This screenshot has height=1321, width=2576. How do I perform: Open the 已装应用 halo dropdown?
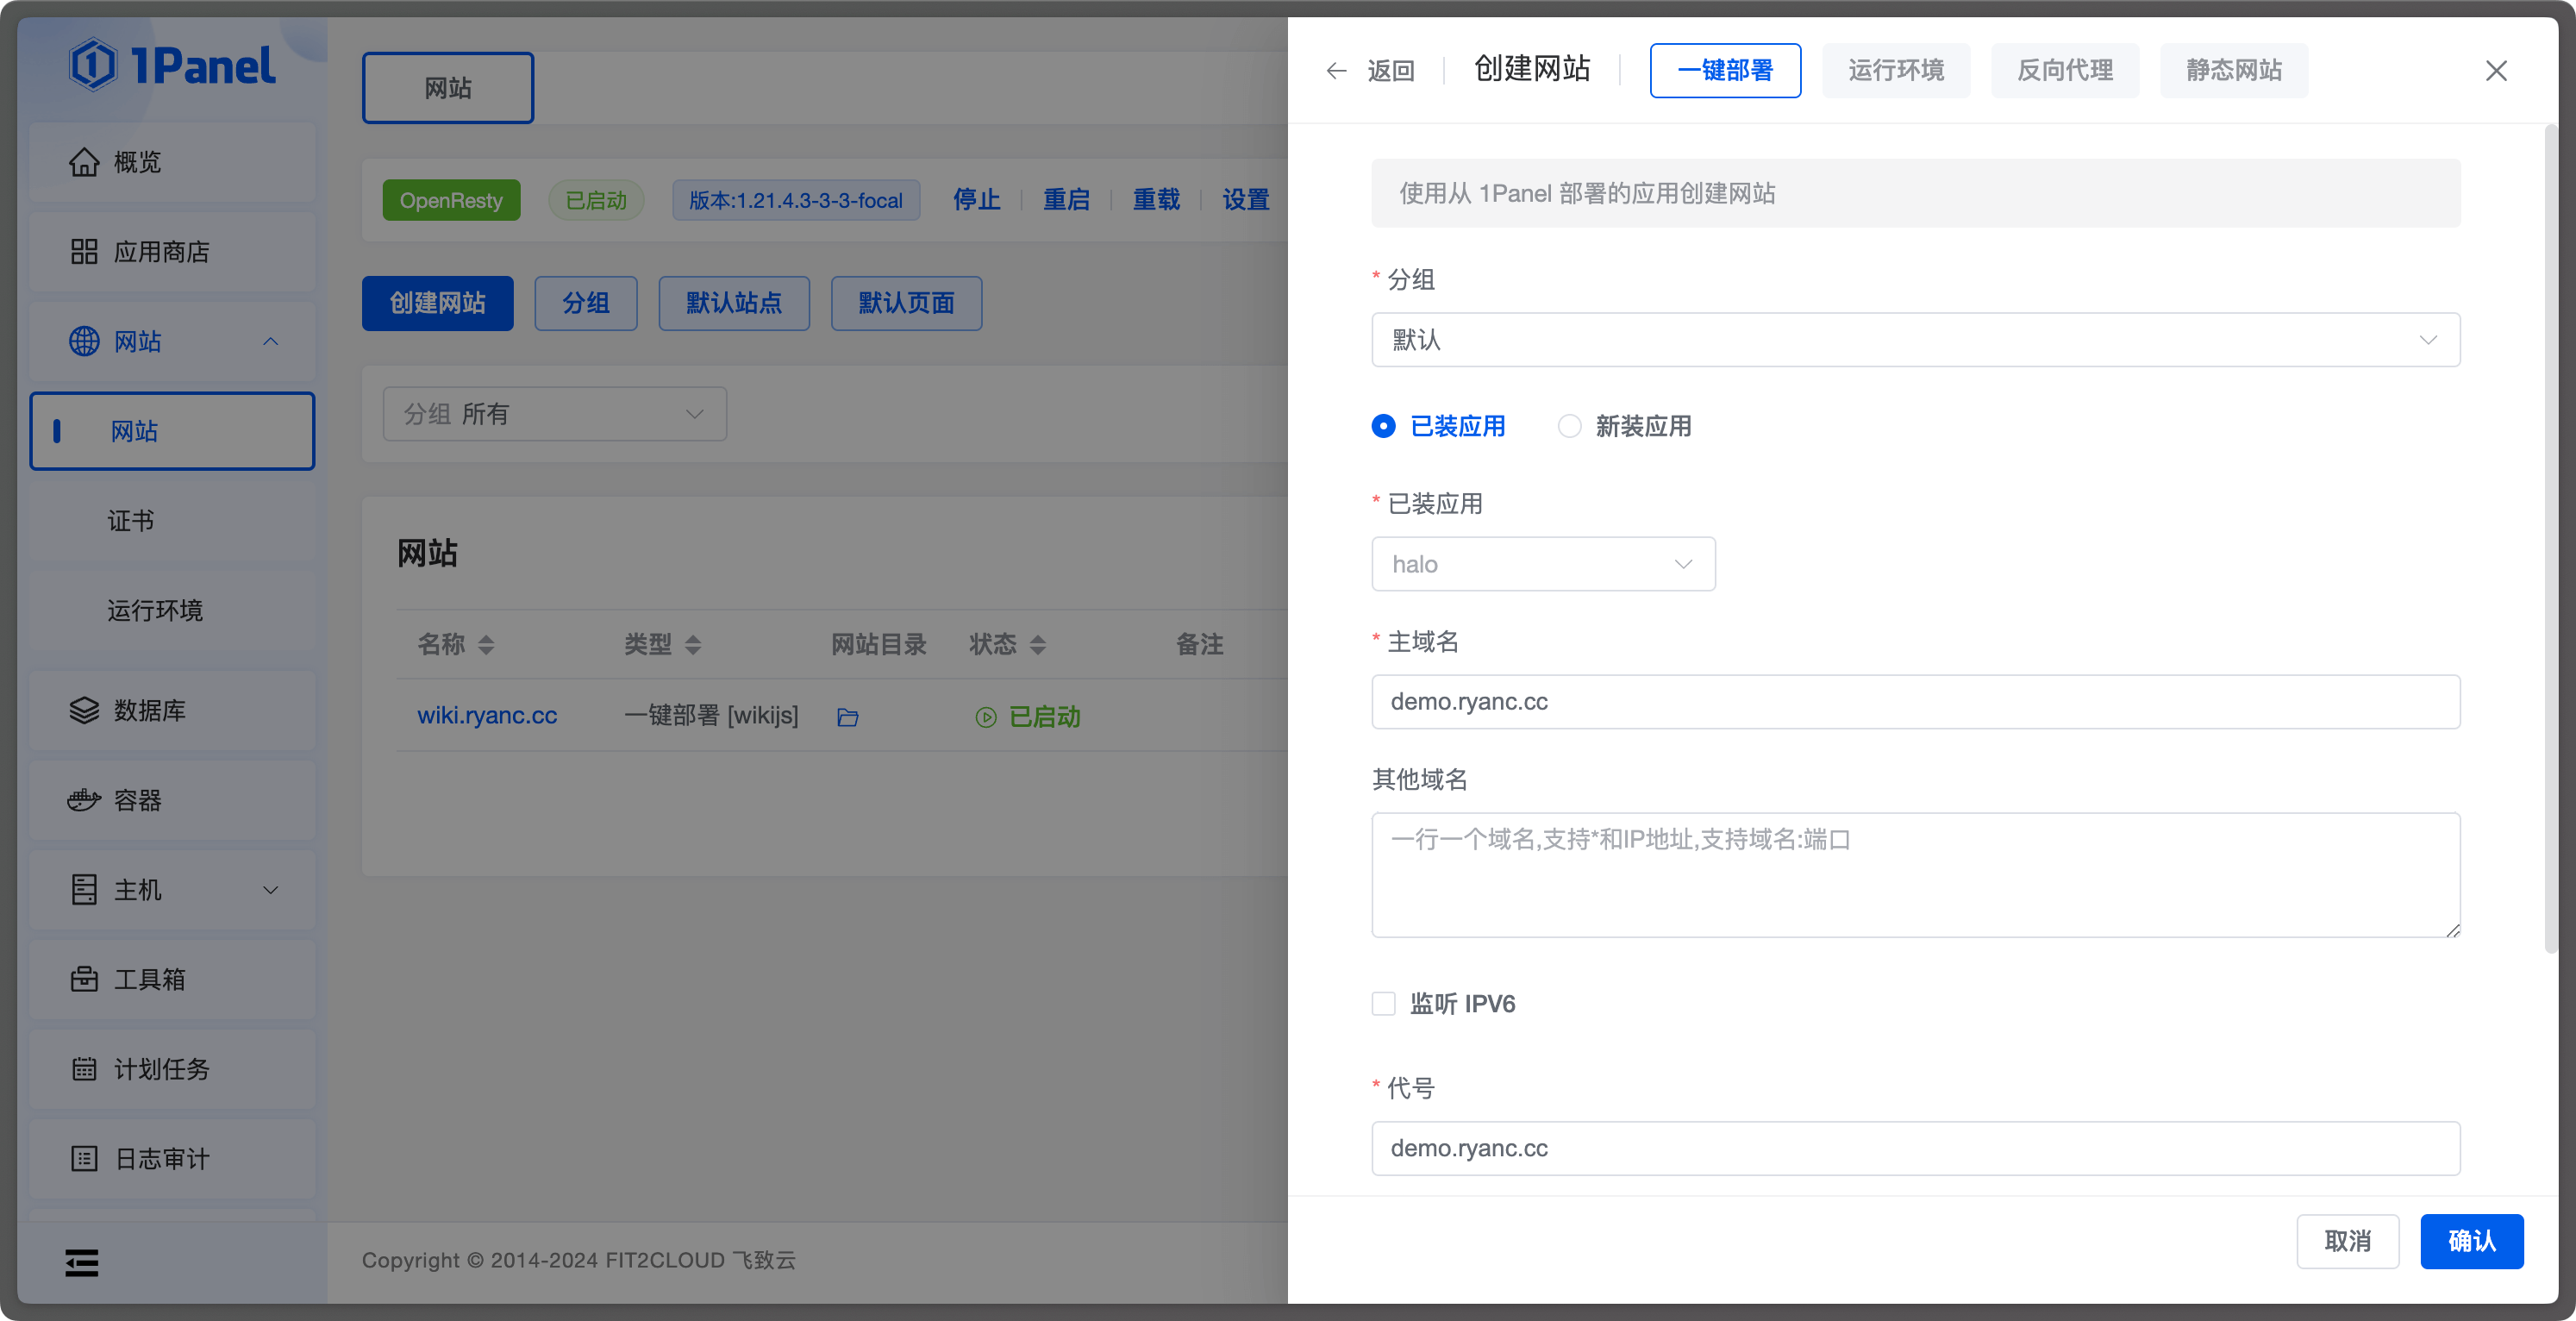coord(1542,563)
